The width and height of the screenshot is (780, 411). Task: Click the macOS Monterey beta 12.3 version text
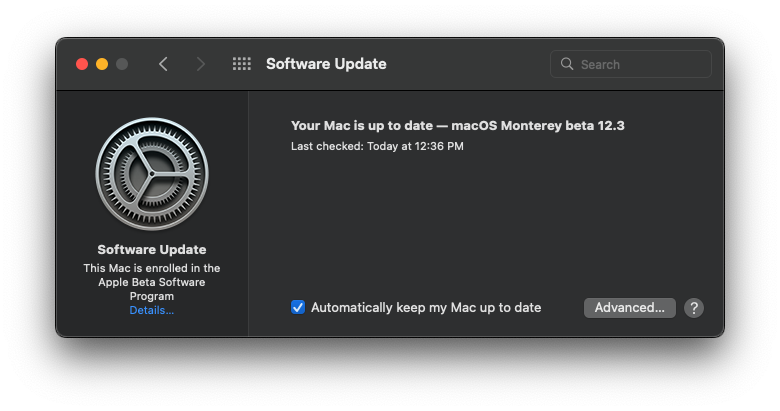(538, 125)
